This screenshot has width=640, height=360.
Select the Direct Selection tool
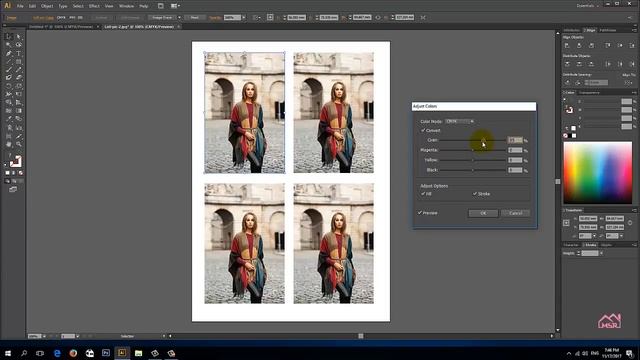(x=18, y=37)
